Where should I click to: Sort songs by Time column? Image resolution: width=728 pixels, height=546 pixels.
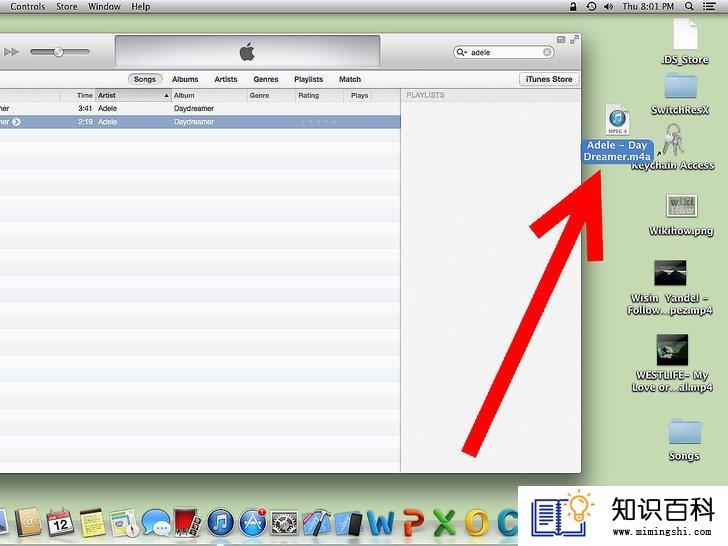[x=77, y=95]
